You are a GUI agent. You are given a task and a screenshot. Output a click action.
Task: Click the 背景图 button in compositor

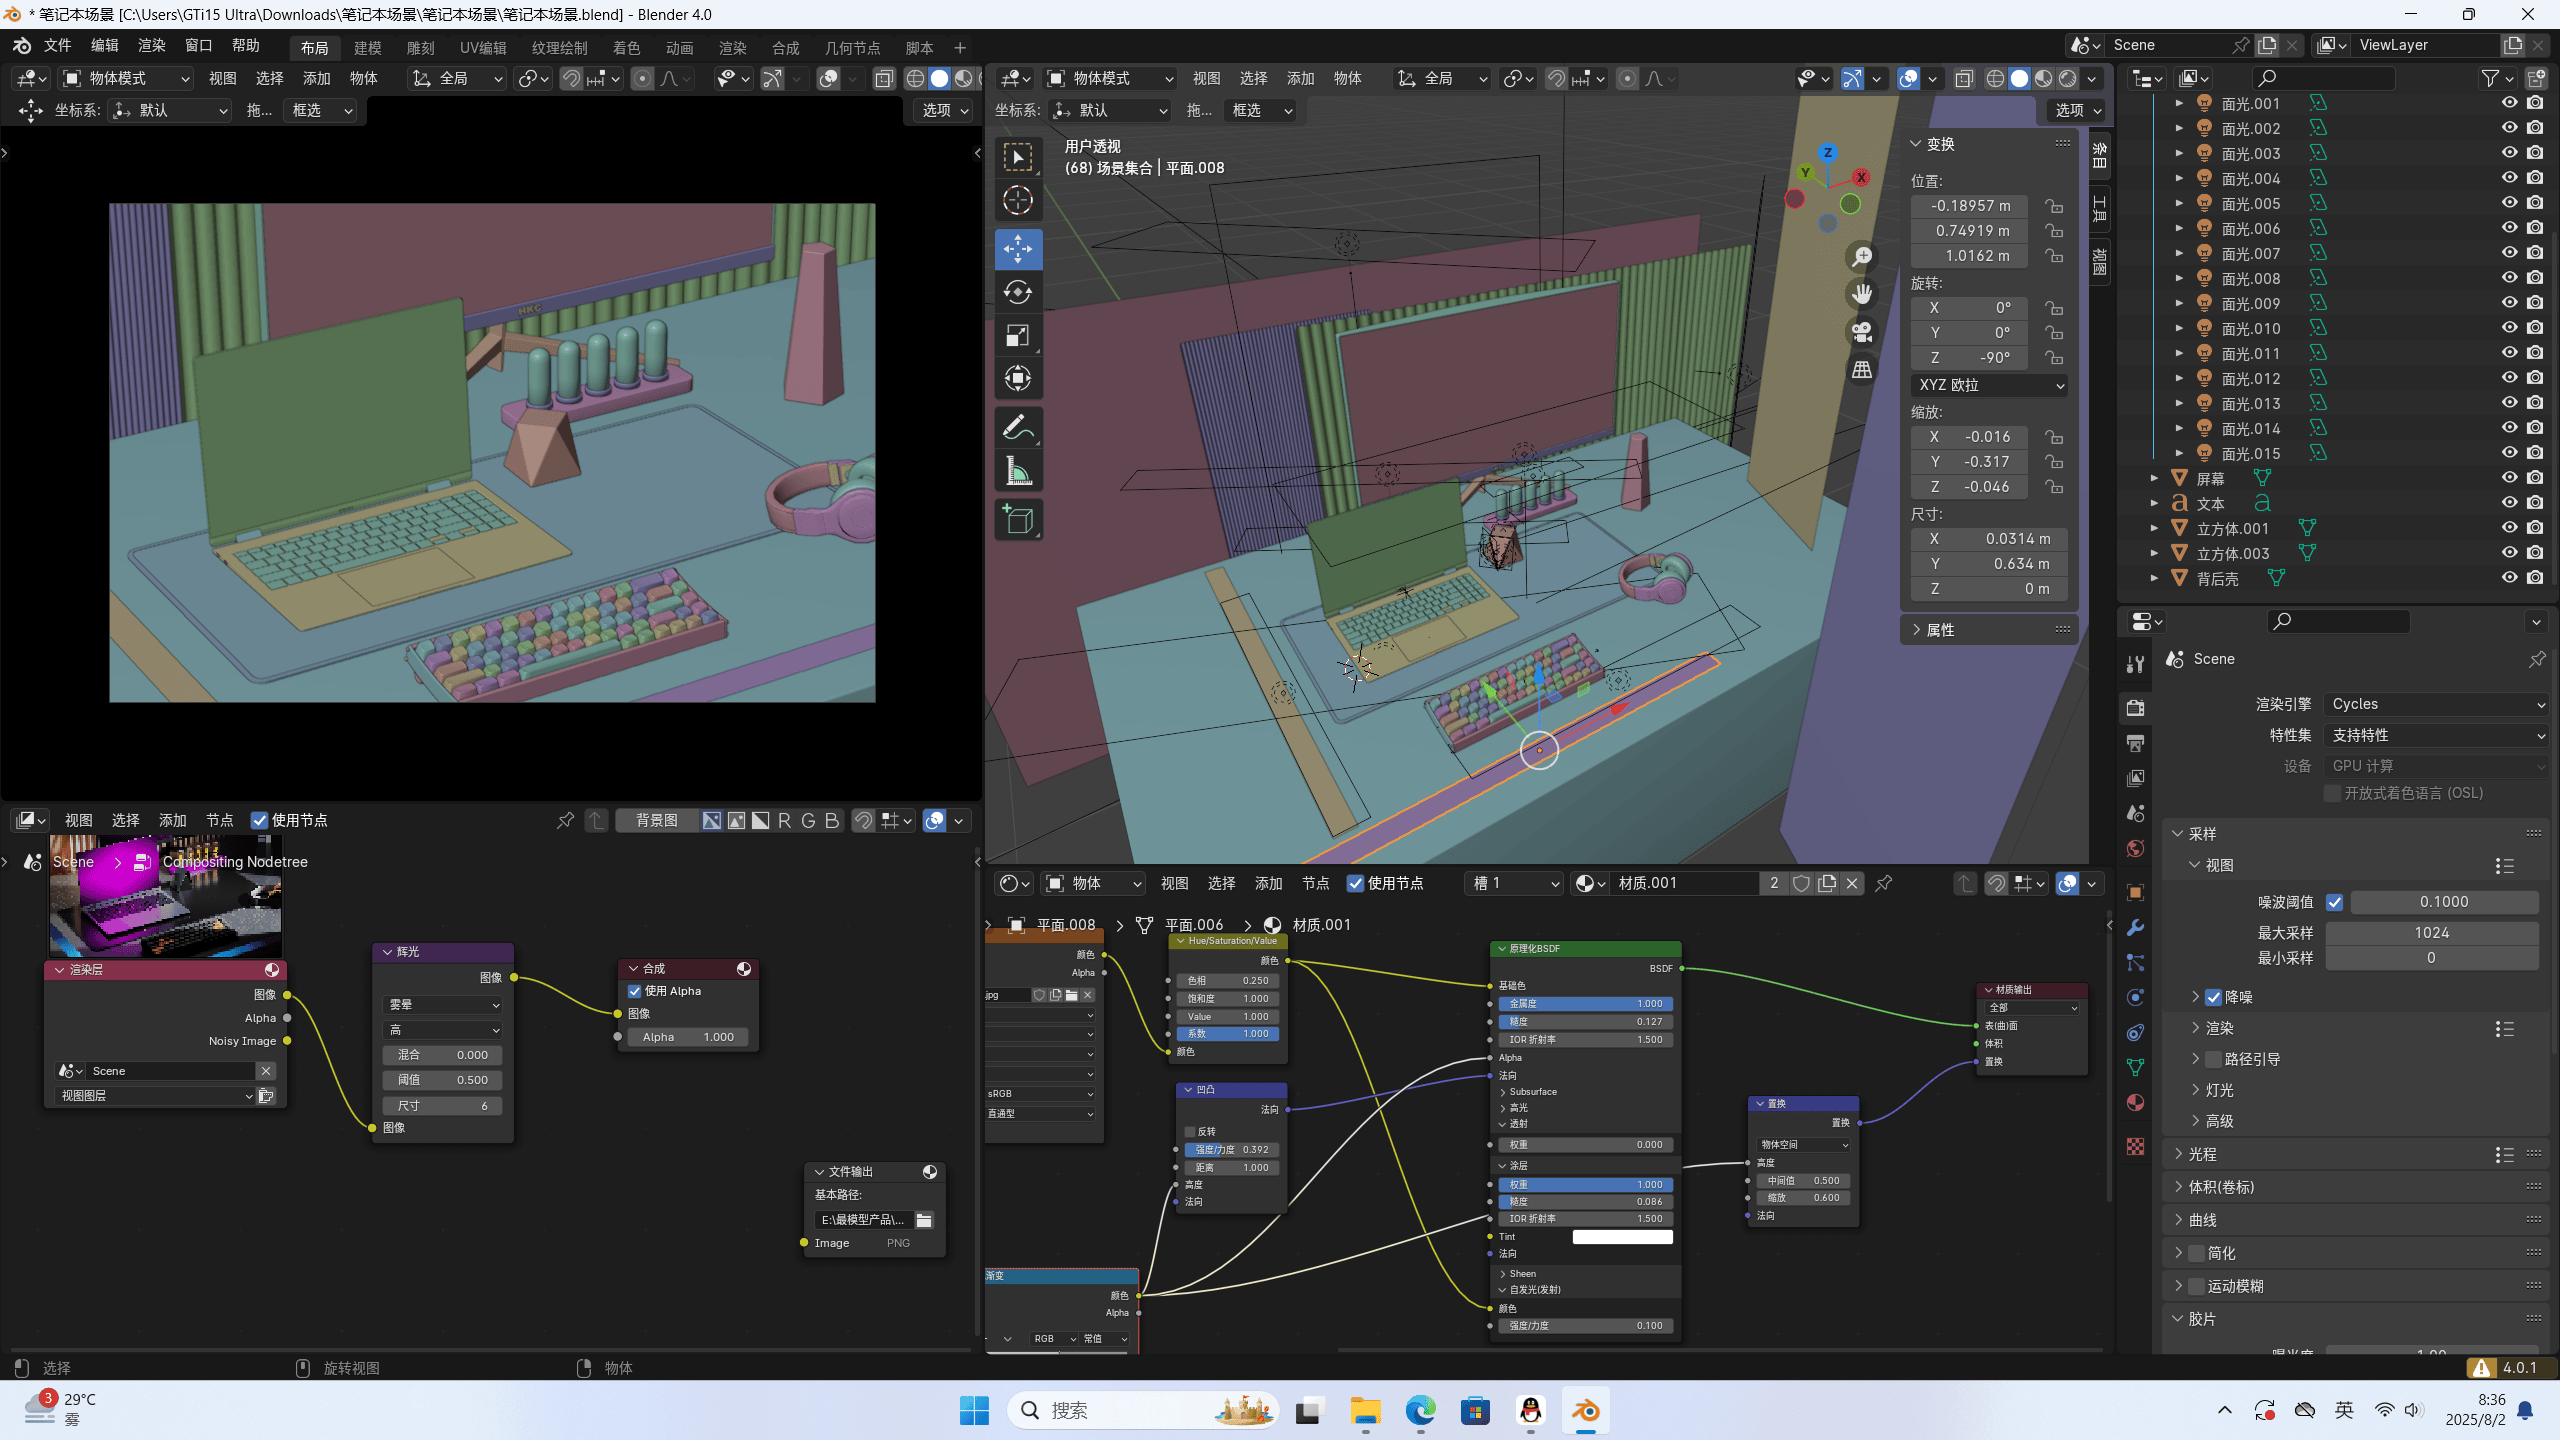[656, 820]
